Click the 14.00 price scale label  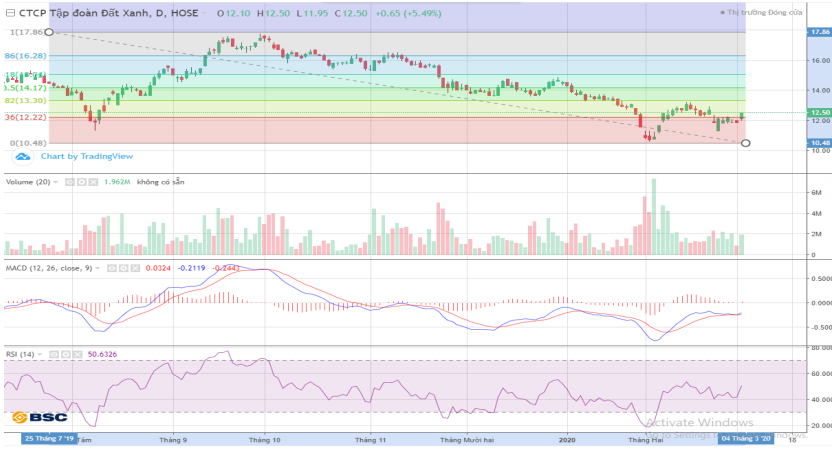coord(821,91)
